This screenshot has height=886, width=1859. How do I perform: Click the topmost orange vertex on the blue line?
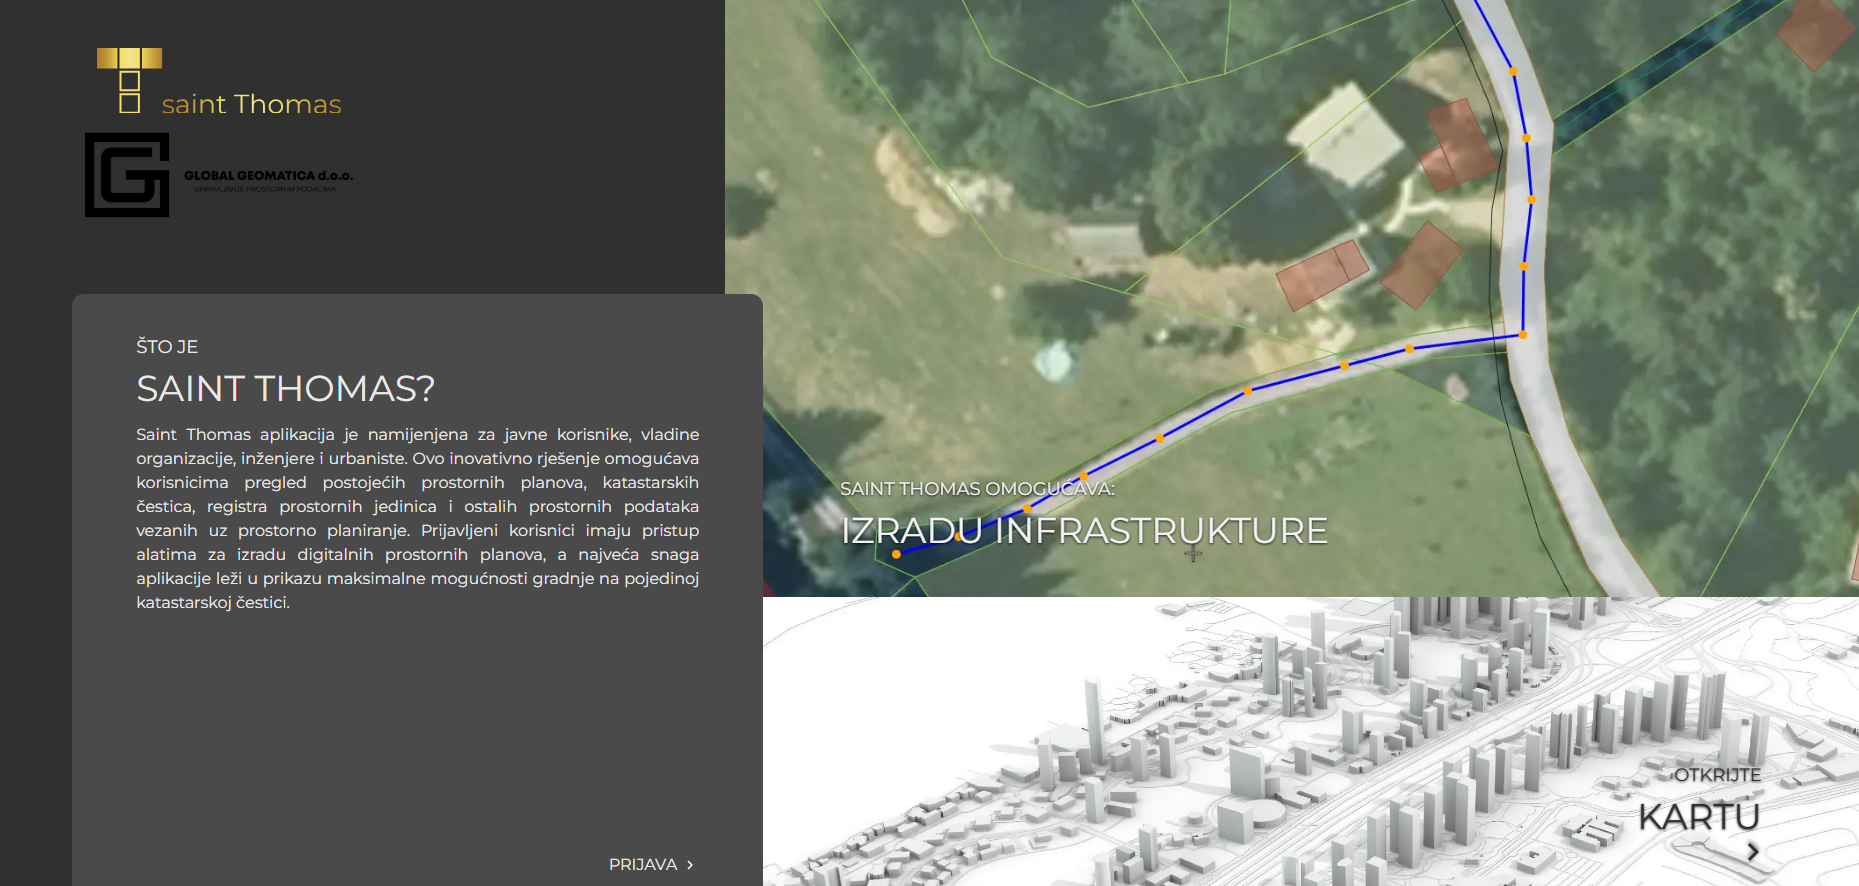[1513, 72]
